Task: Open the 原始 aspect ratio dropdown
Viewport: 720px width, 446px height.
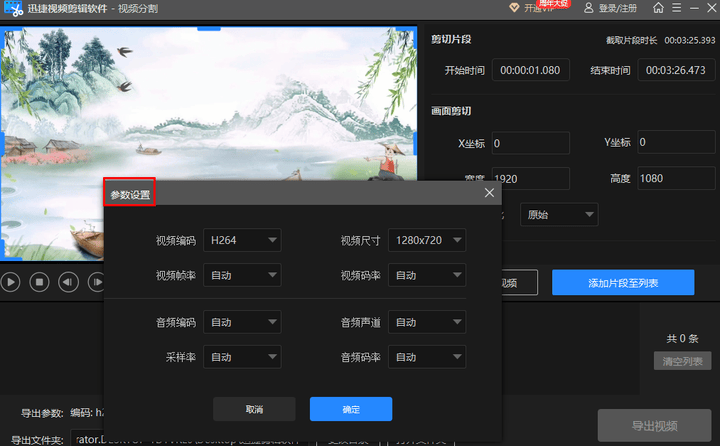Action: pos(559,215)
